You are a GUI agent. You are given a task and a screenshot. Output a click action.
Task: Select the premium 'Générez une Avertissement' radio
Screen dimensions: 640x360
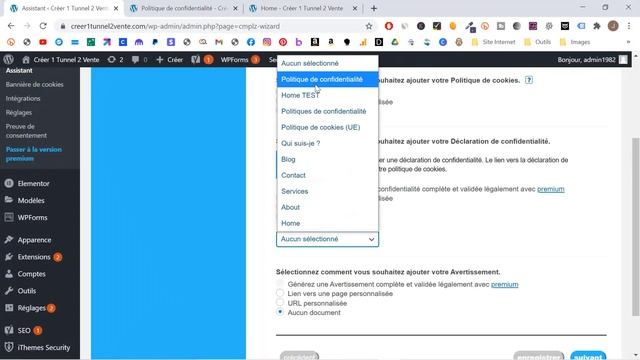(280, 283)
